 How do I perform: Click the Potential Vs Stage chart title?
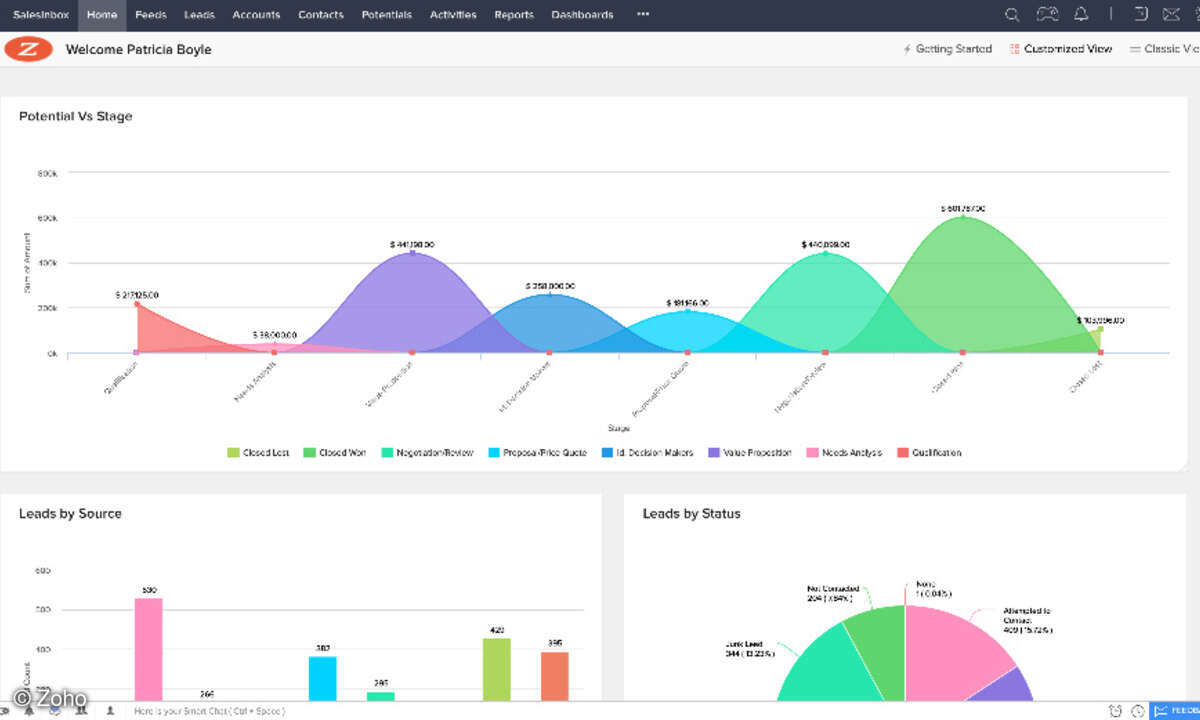(76, 116)
